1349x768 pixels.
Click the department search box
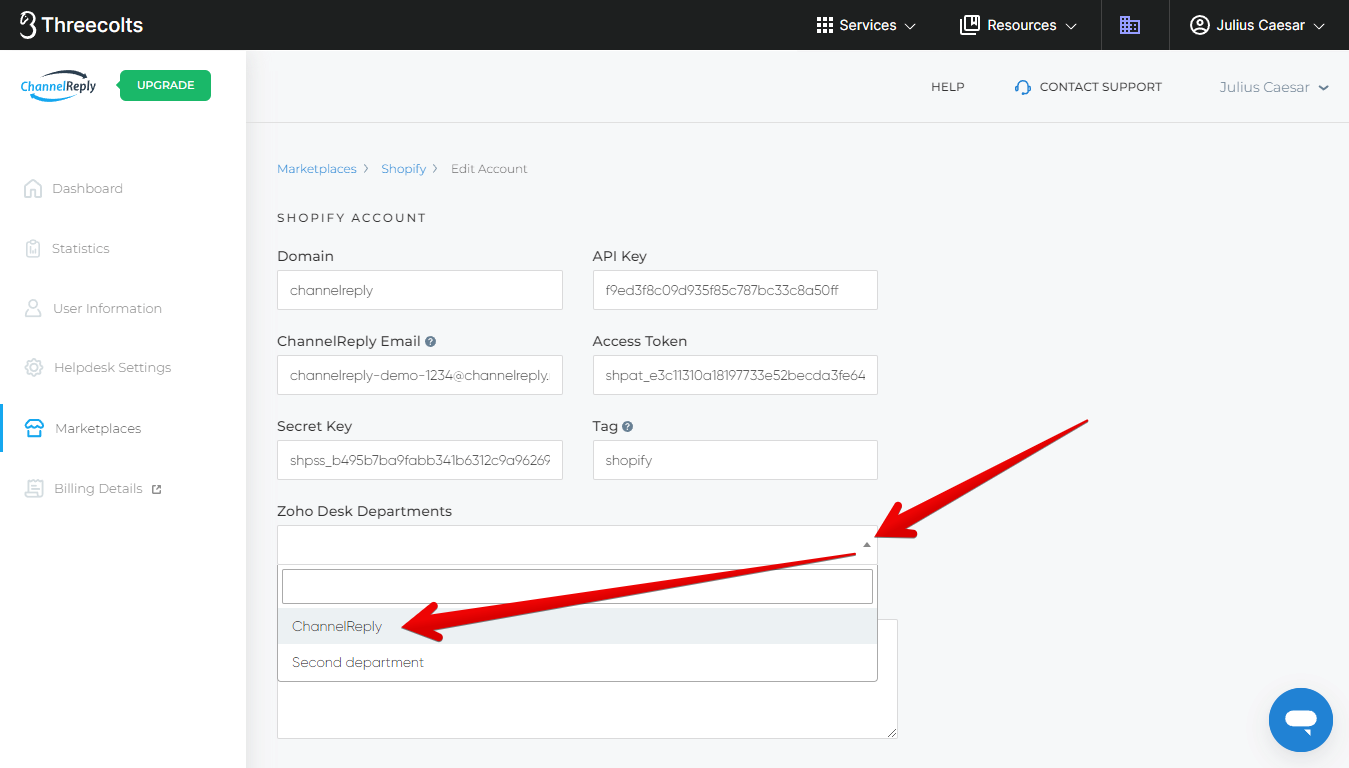coord(577,587)
